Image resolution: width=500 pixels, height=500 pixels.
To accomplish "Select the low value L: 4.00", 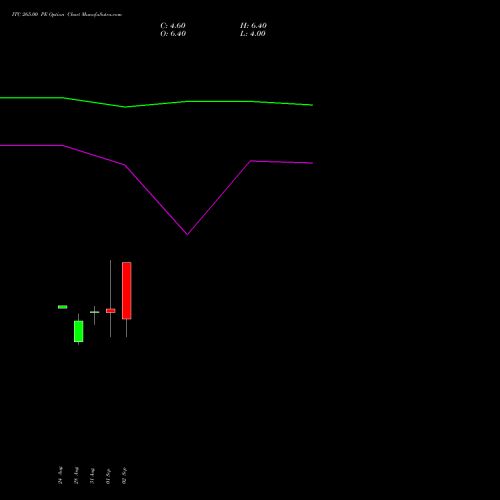I will [253, 34].
